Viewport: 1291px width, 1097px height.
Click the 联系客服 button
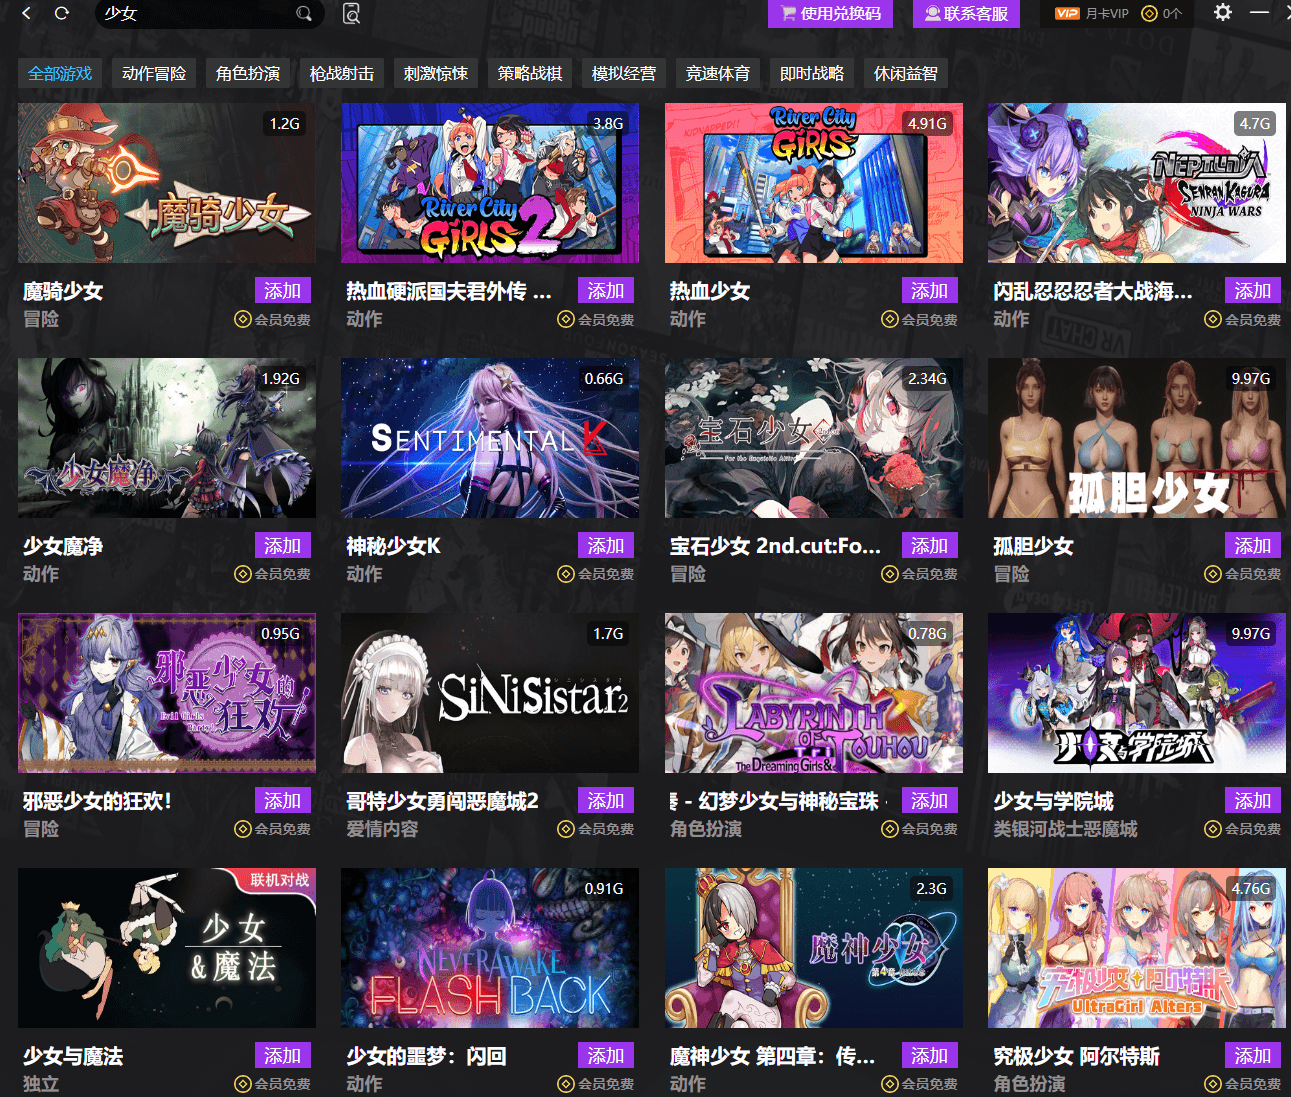tap(966, 13)
